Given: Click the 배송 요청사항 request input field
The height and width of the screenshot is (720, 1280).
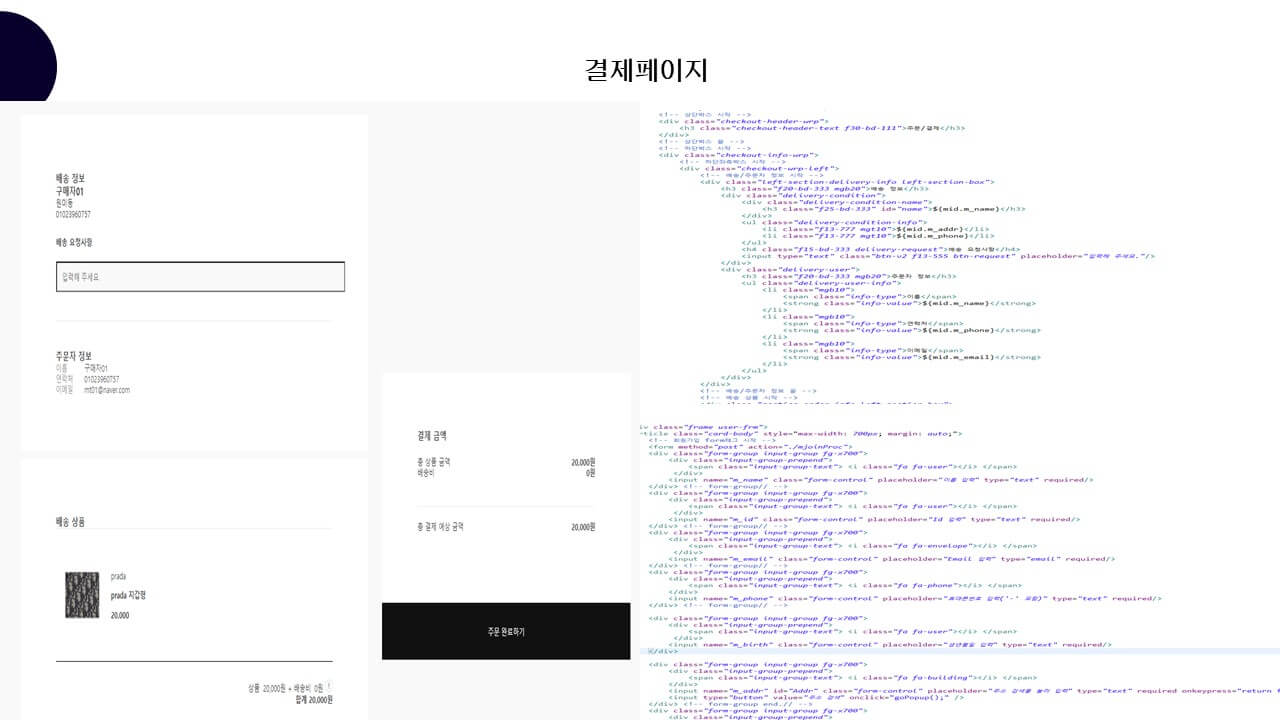Looking at the screenshot, I should (200, 276).
